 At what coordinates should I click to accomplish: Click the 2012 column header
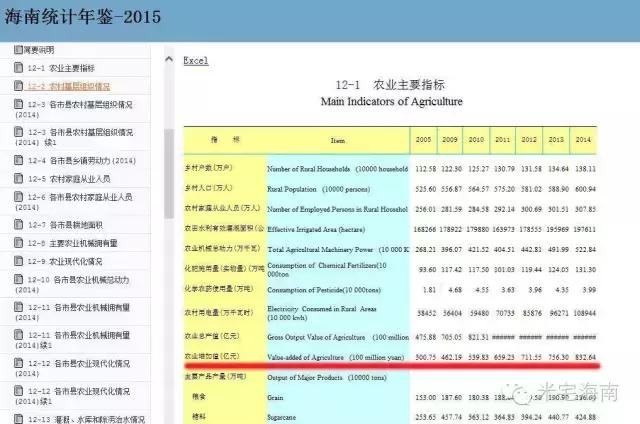click(529, 140)
